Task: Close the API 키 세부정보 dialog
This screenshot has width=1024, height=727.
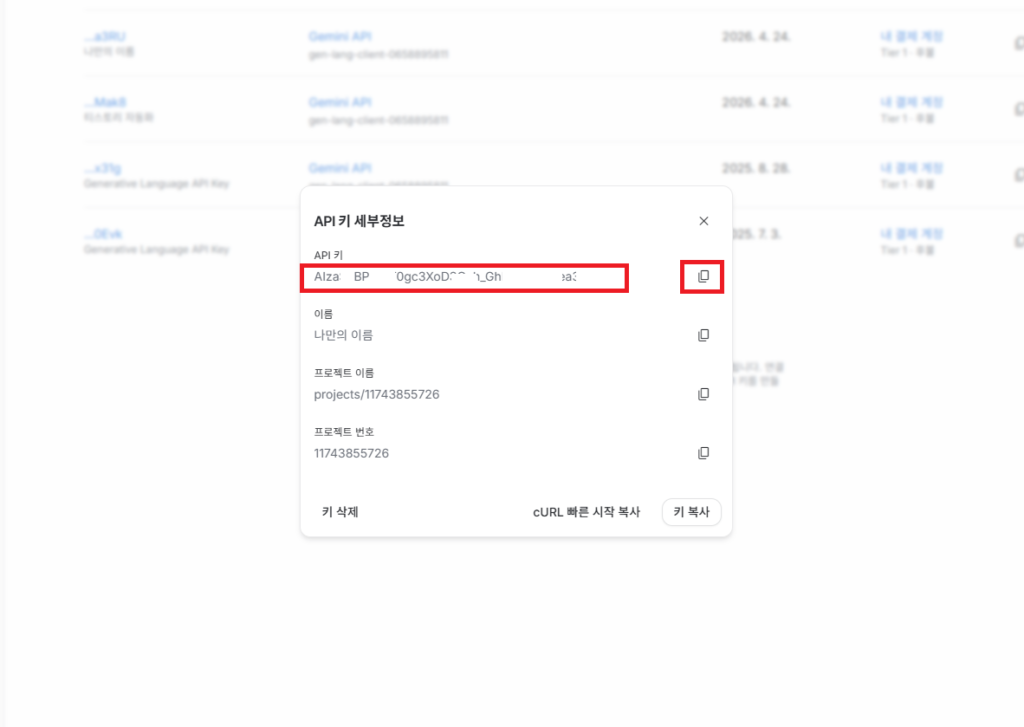Action: (704, 221)
